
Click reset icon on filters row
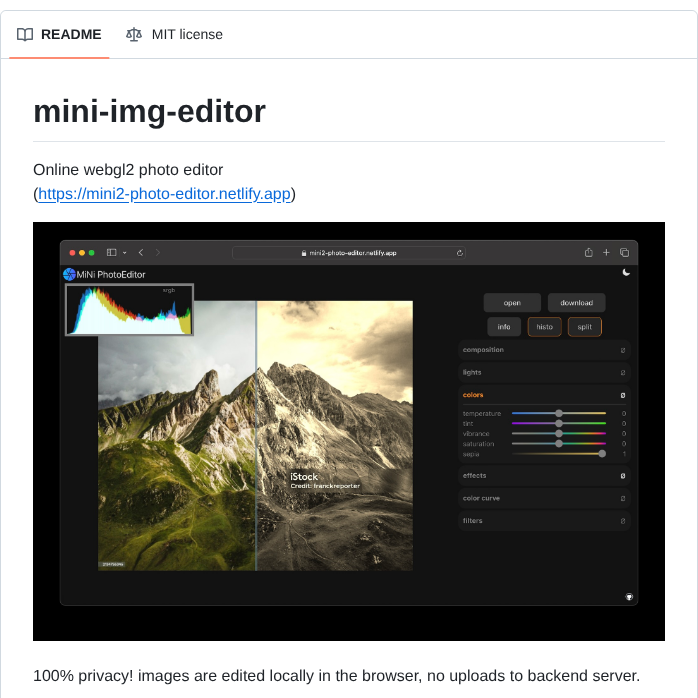(x=623, y=521)
